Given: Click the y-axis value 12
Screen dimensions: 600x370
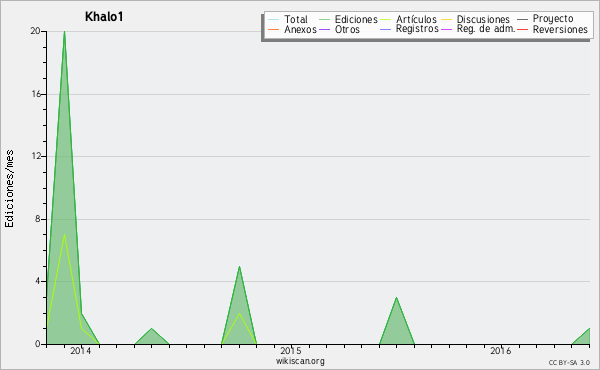Looking at the screenshot, I should [x=36, y=156].
